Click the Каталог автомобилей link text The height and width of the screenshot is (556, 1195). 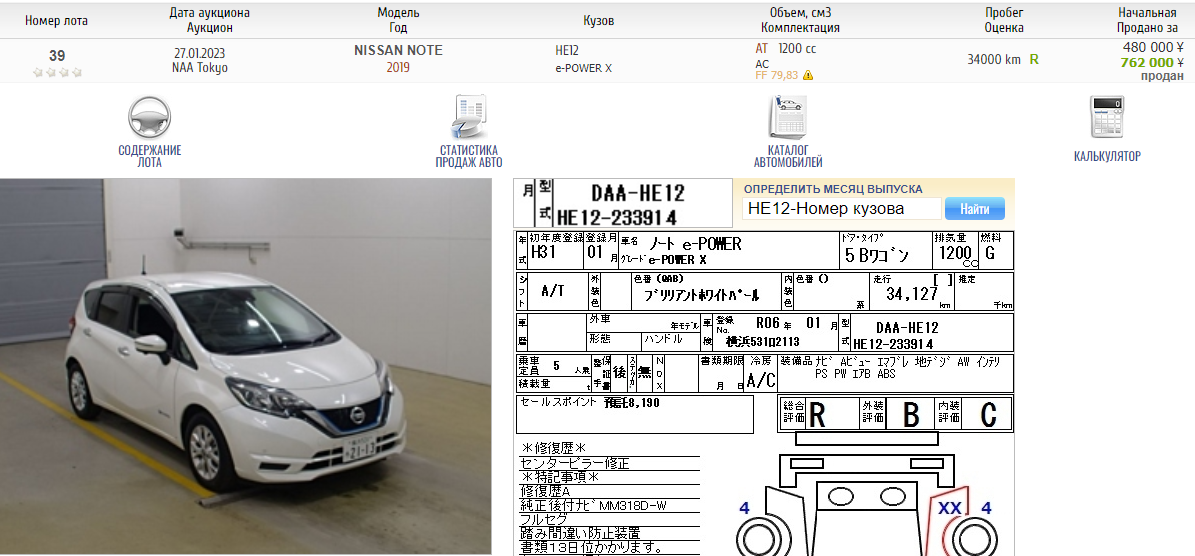coord(788,156)
